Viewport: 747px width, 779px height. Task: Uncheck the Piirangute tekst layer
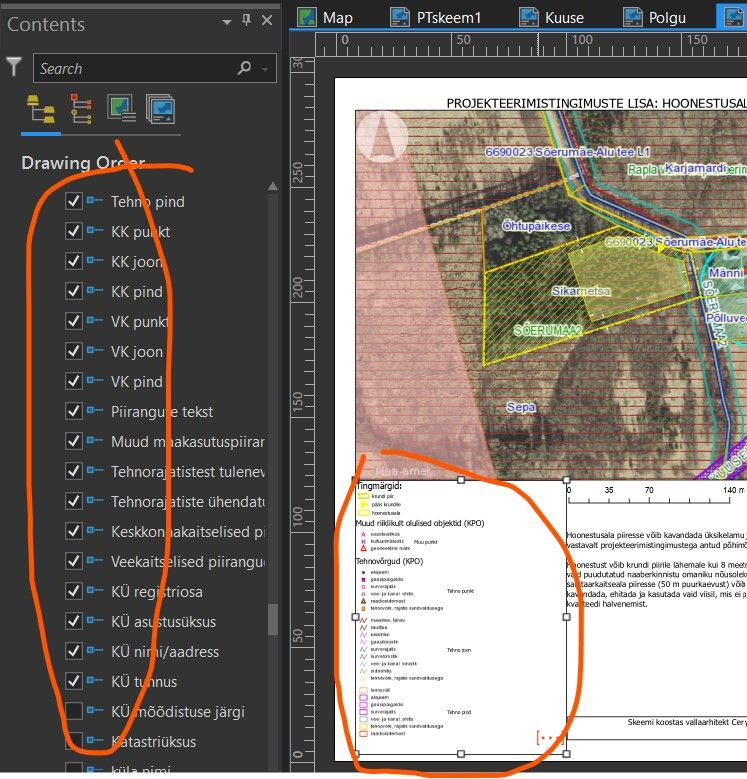[x=74, y=411]
